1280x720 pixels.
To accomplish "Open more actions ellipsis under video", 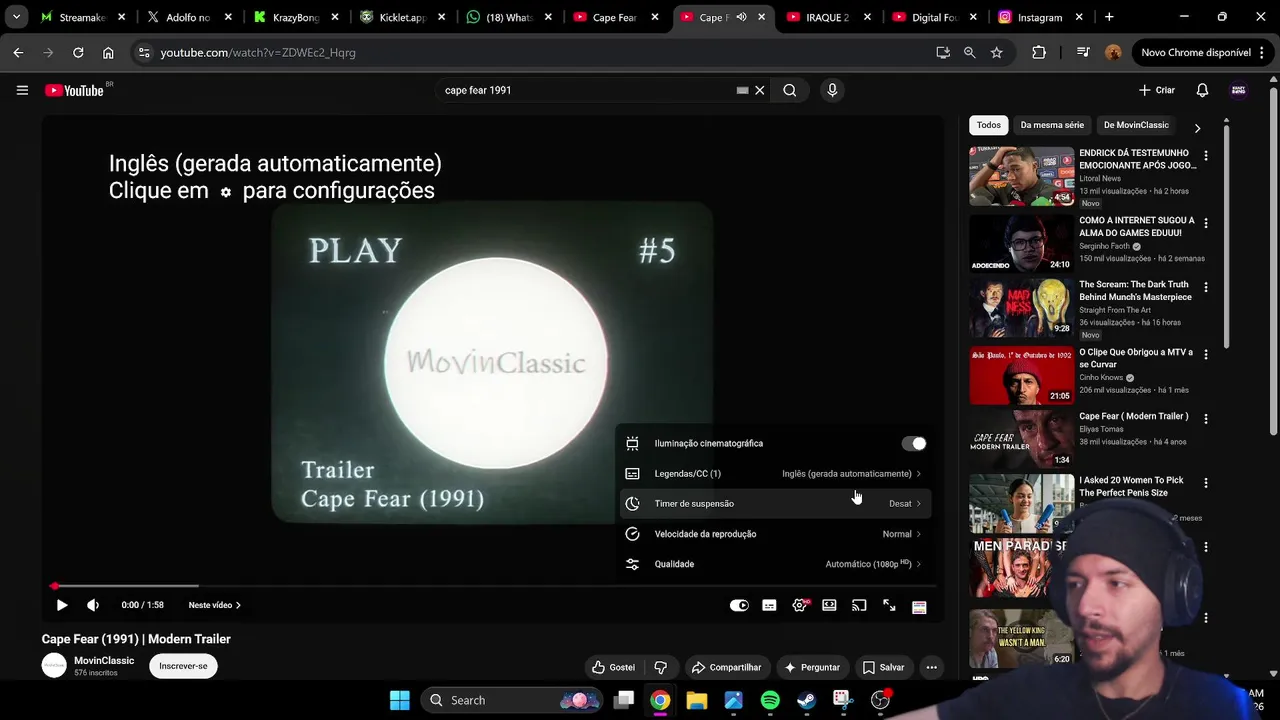I will click(x=931, y=667).
